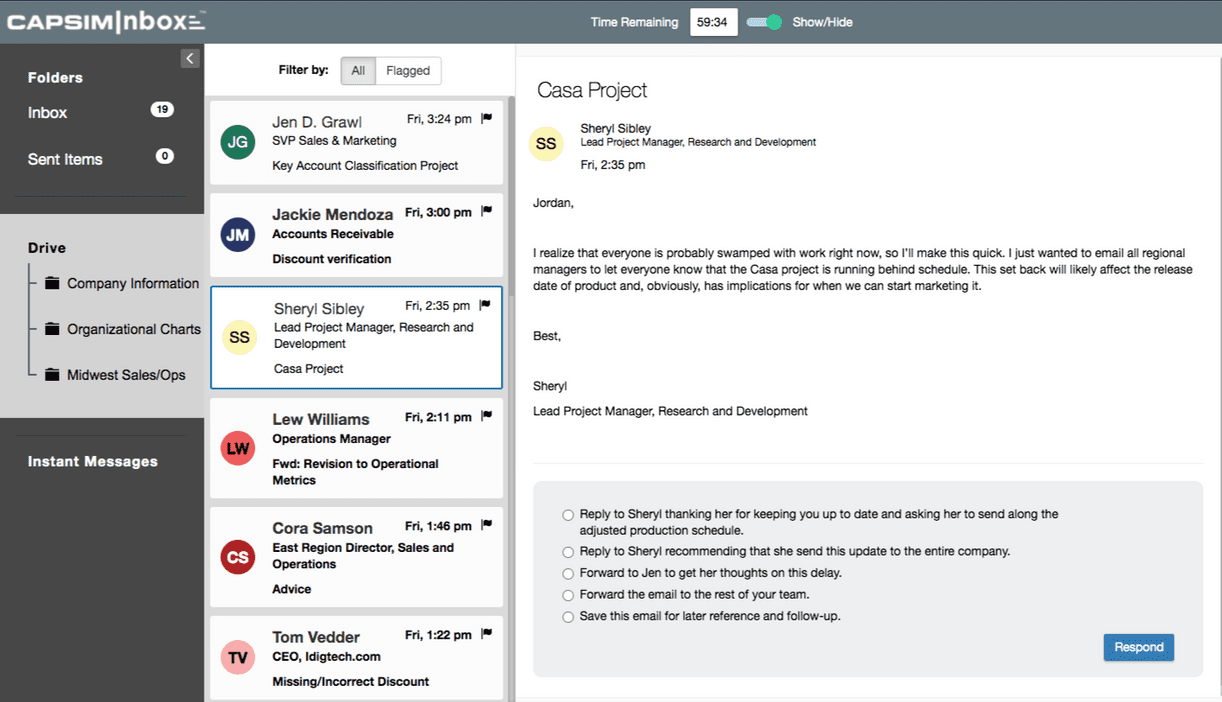
Task: Flag Tom Vedder's email
Action: (x=487, y=632)
